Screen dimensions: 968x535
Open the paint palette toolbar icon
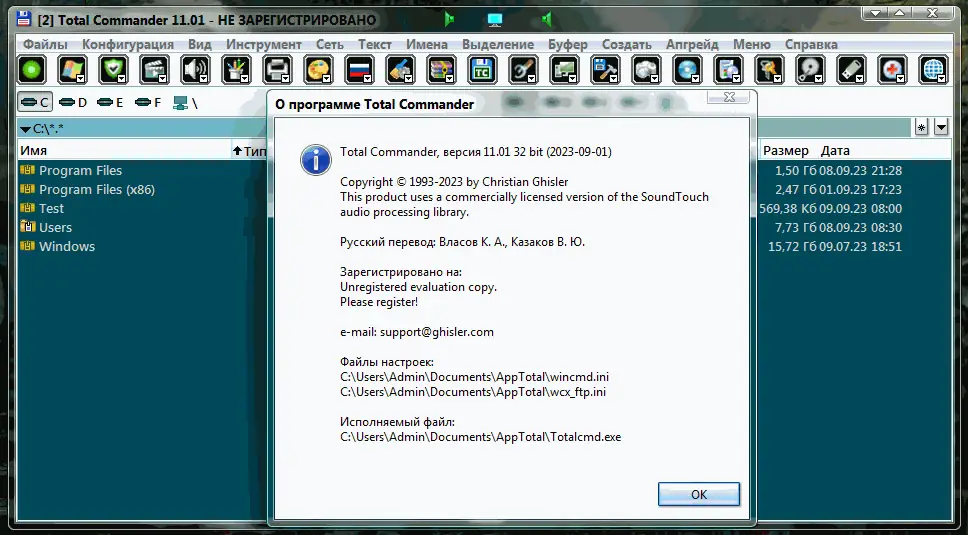point(319,70)
